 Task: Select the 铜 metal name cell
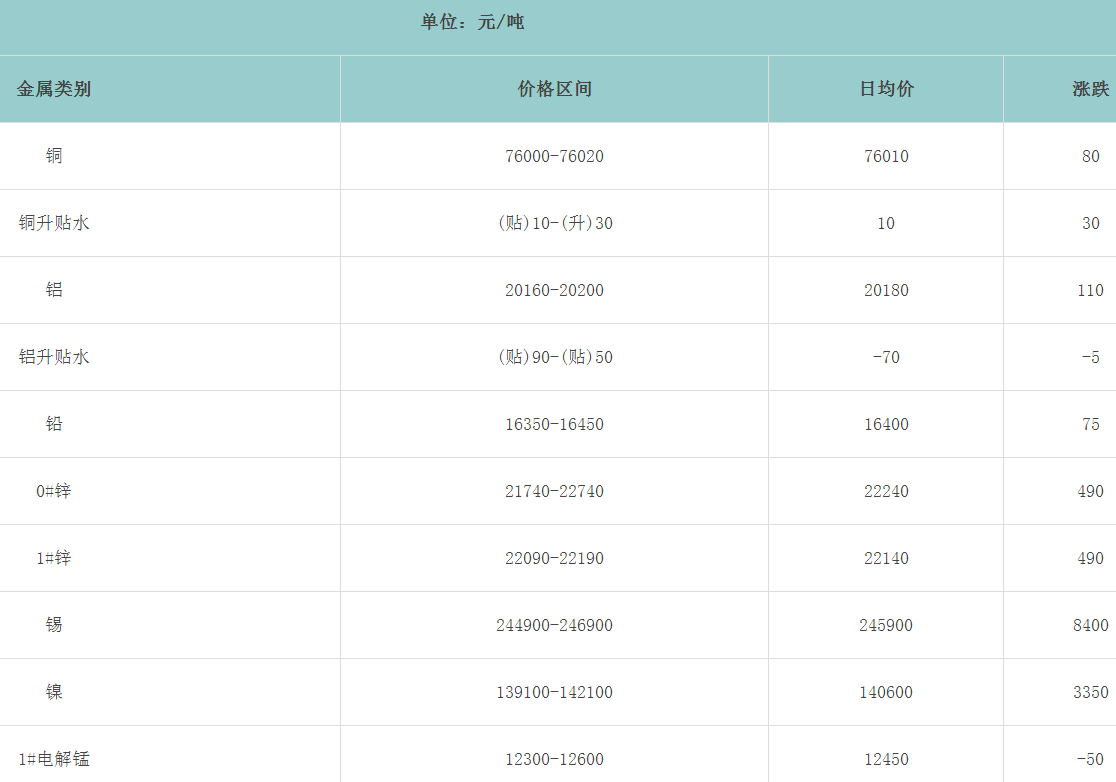54,156
